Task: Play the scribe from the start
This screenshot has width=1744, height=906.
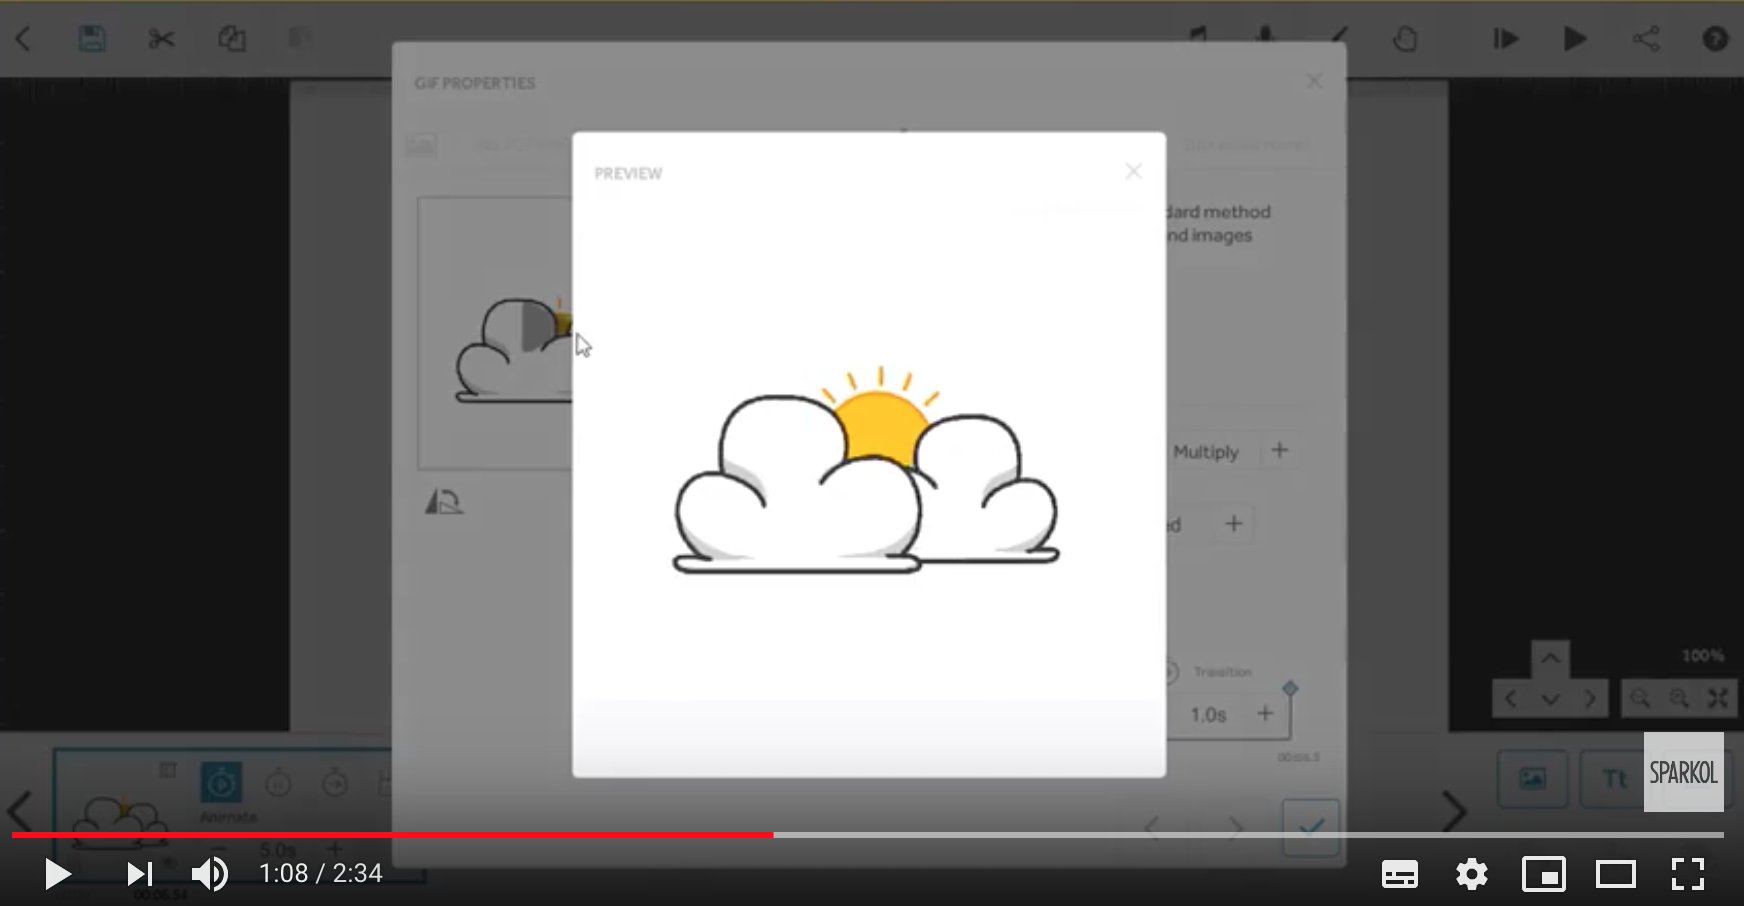Action: [x=1575, y=39]
